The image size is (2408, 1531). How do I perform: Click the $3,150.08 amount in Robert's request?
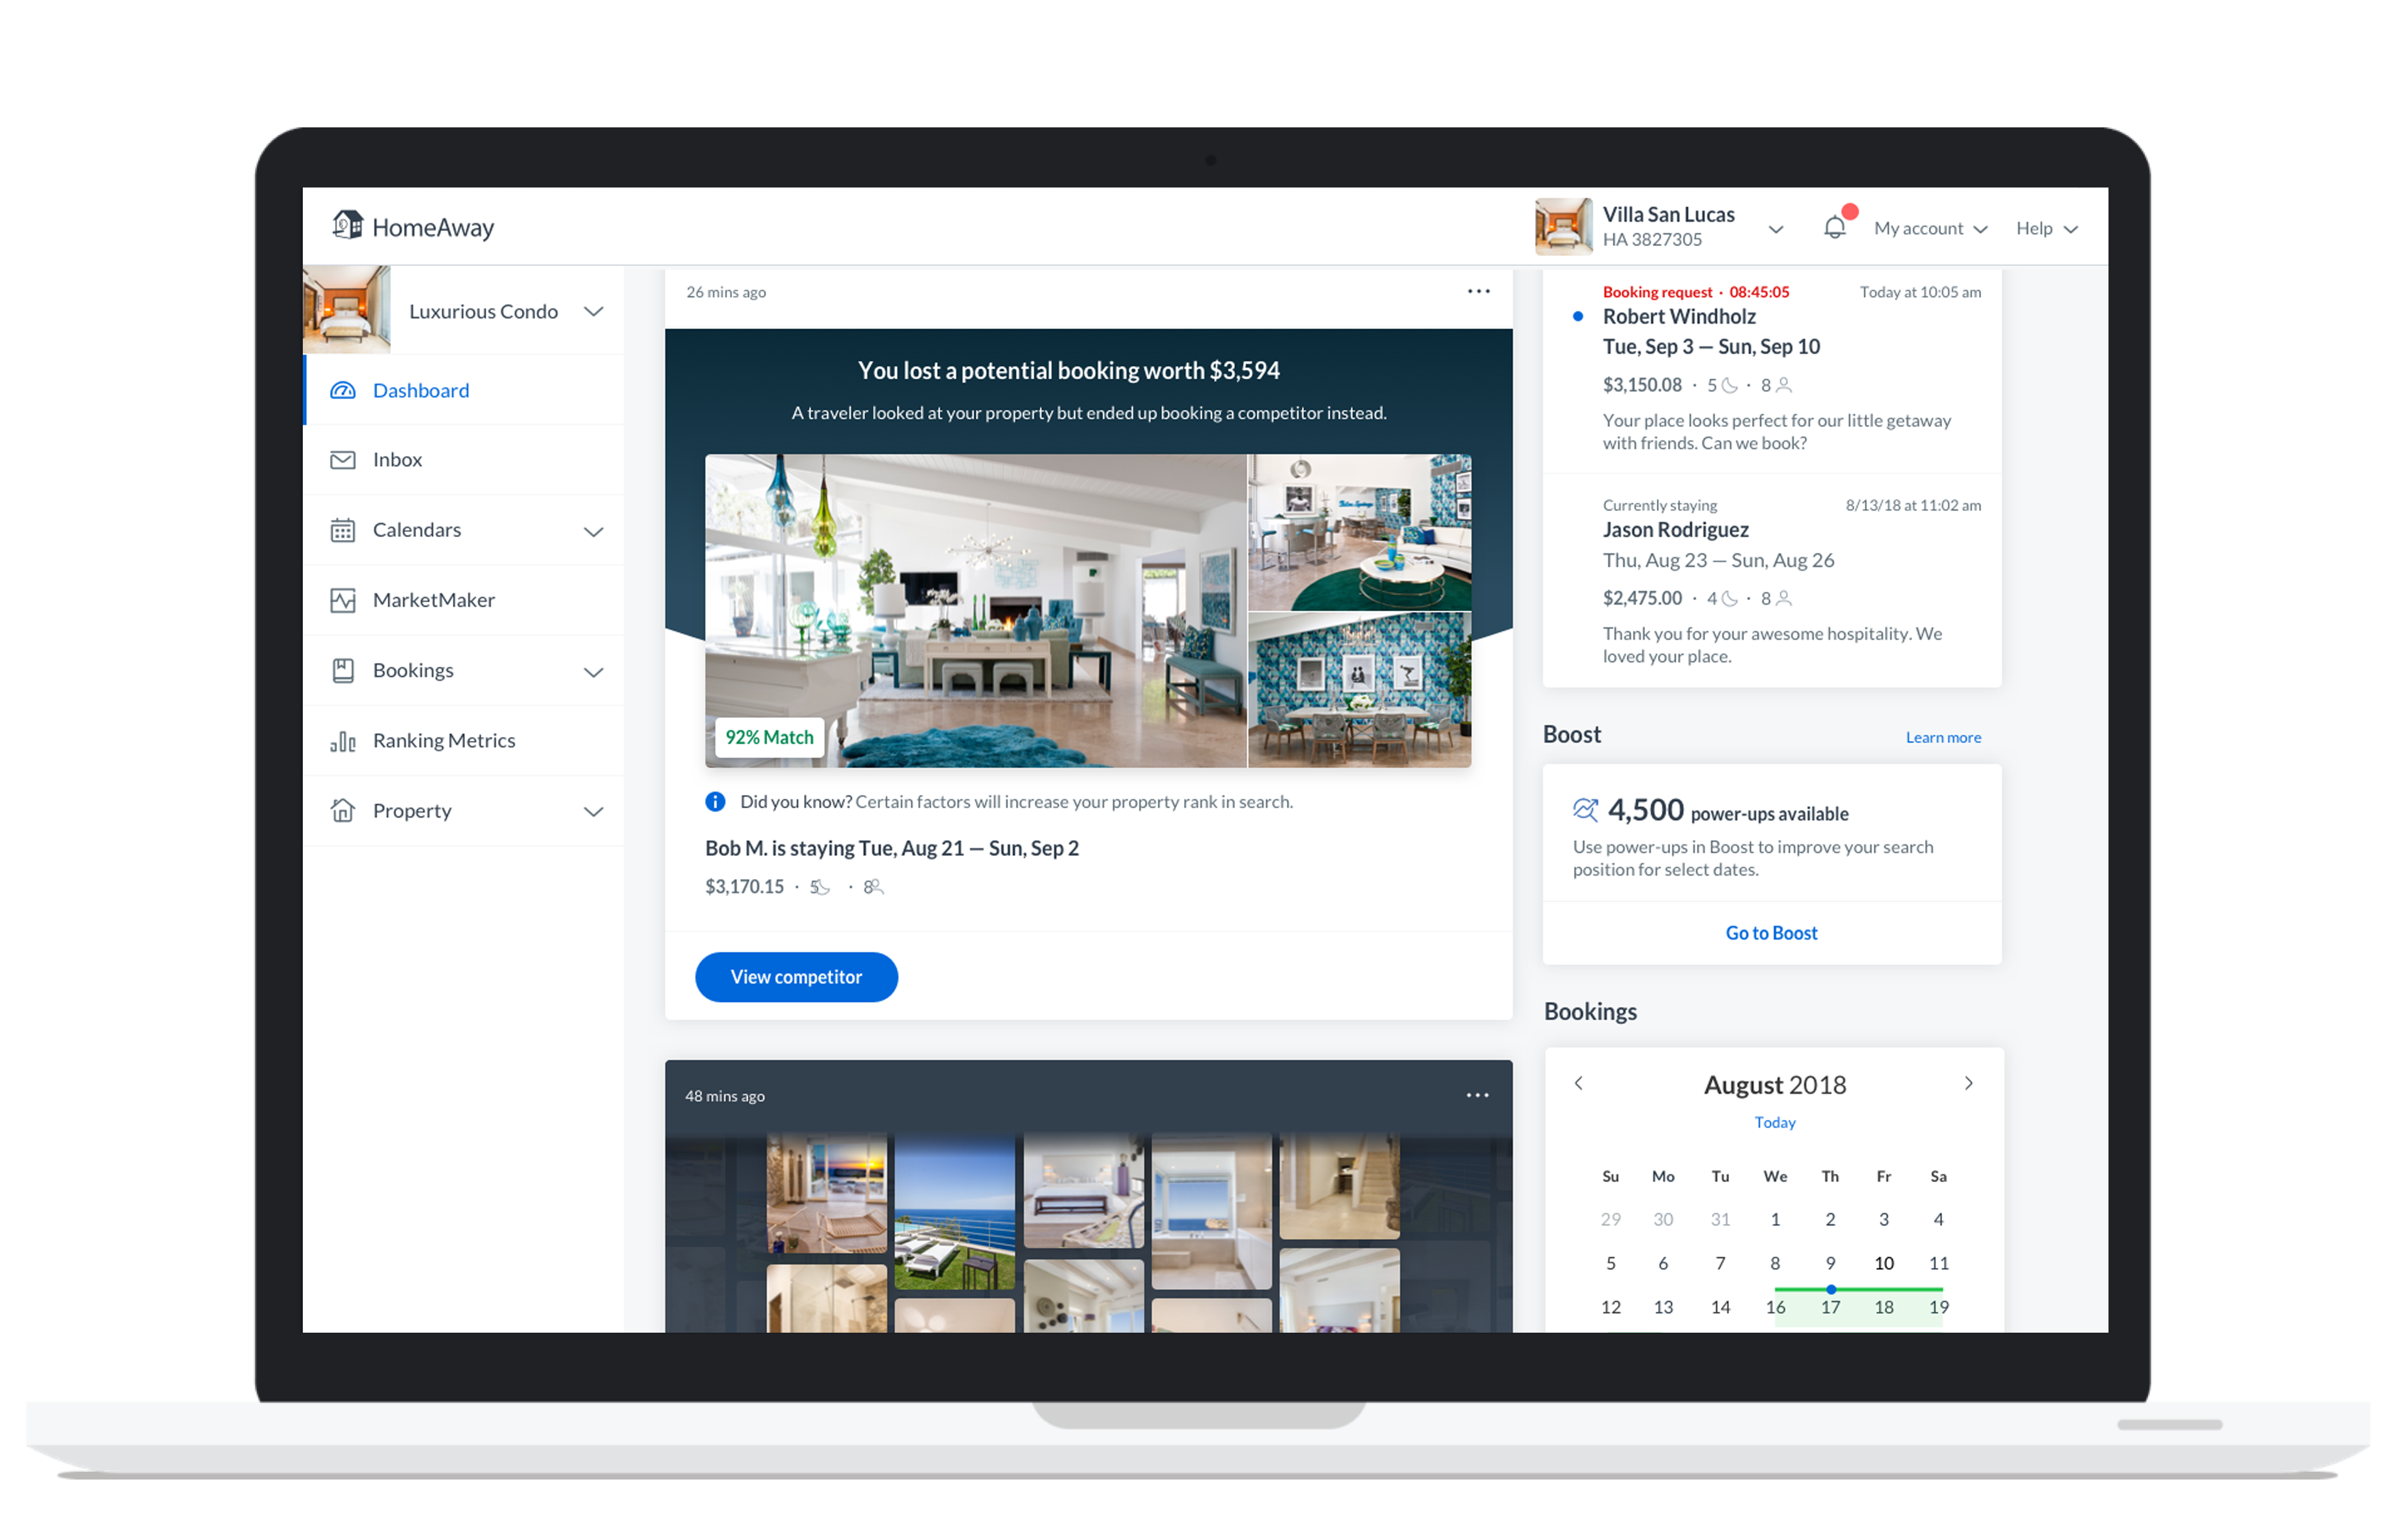click(x=1642, y=385)
